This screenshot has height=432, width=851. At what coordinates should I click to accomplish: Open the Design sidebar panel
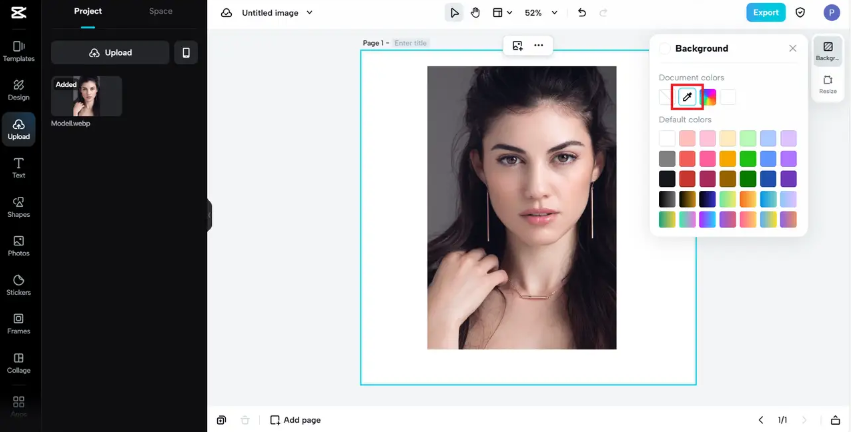coord(18,90)
